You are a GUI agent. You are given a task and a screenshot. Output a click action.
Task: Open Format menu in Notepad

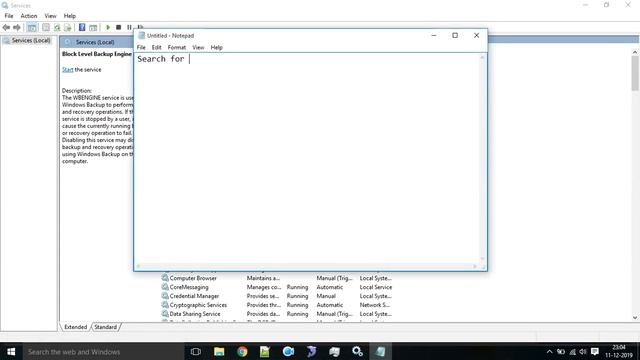(177, 47)
